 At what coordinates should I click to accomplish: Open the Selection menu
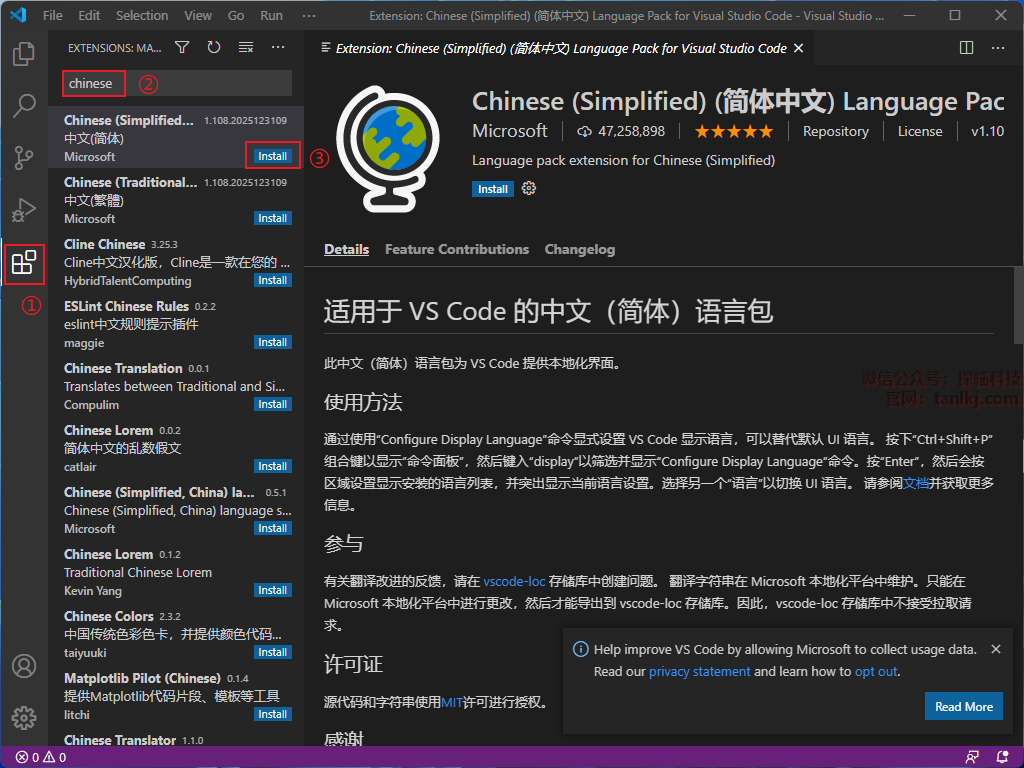point(142,15)
